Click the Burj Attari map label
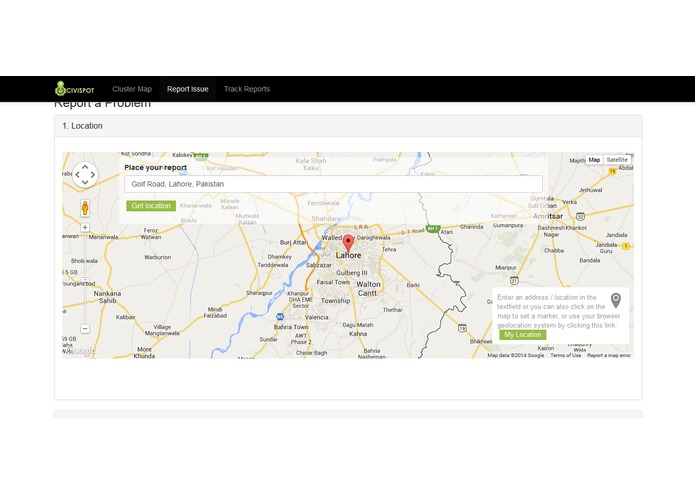The width and height of the screenshot is (695, 494). coord(293,242)
